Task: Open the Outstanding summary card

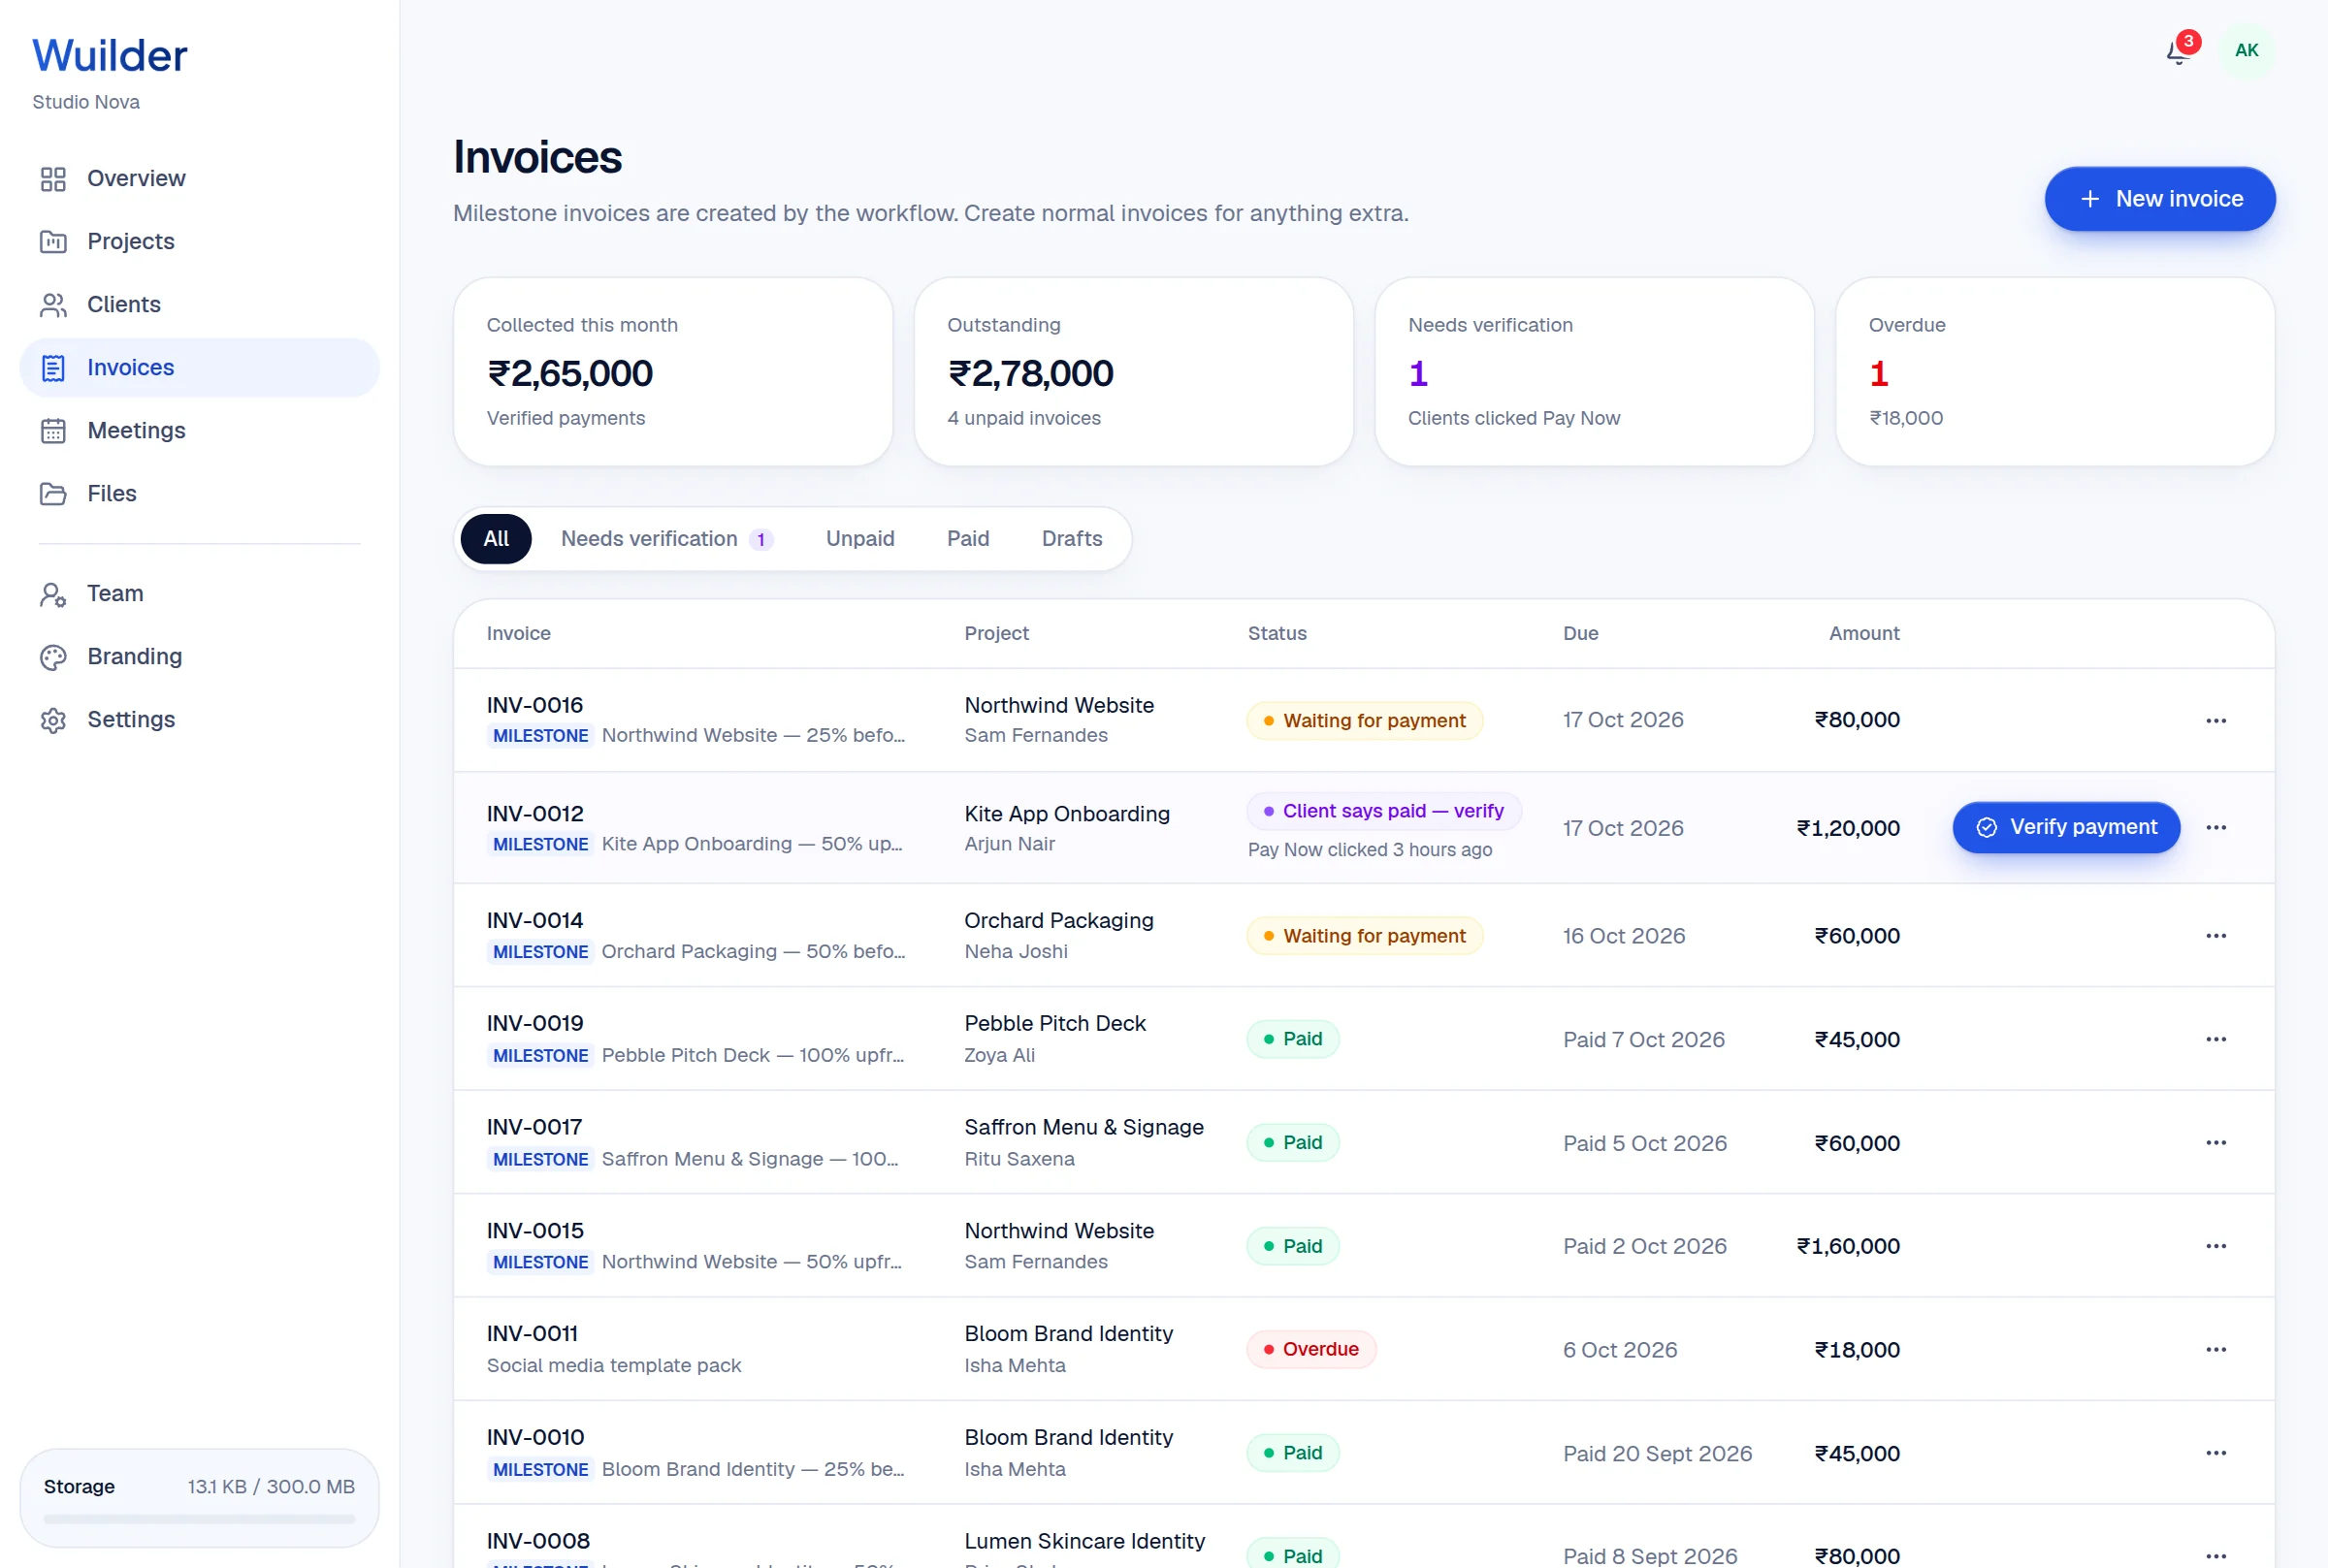Action: [x=1134, y=372]
